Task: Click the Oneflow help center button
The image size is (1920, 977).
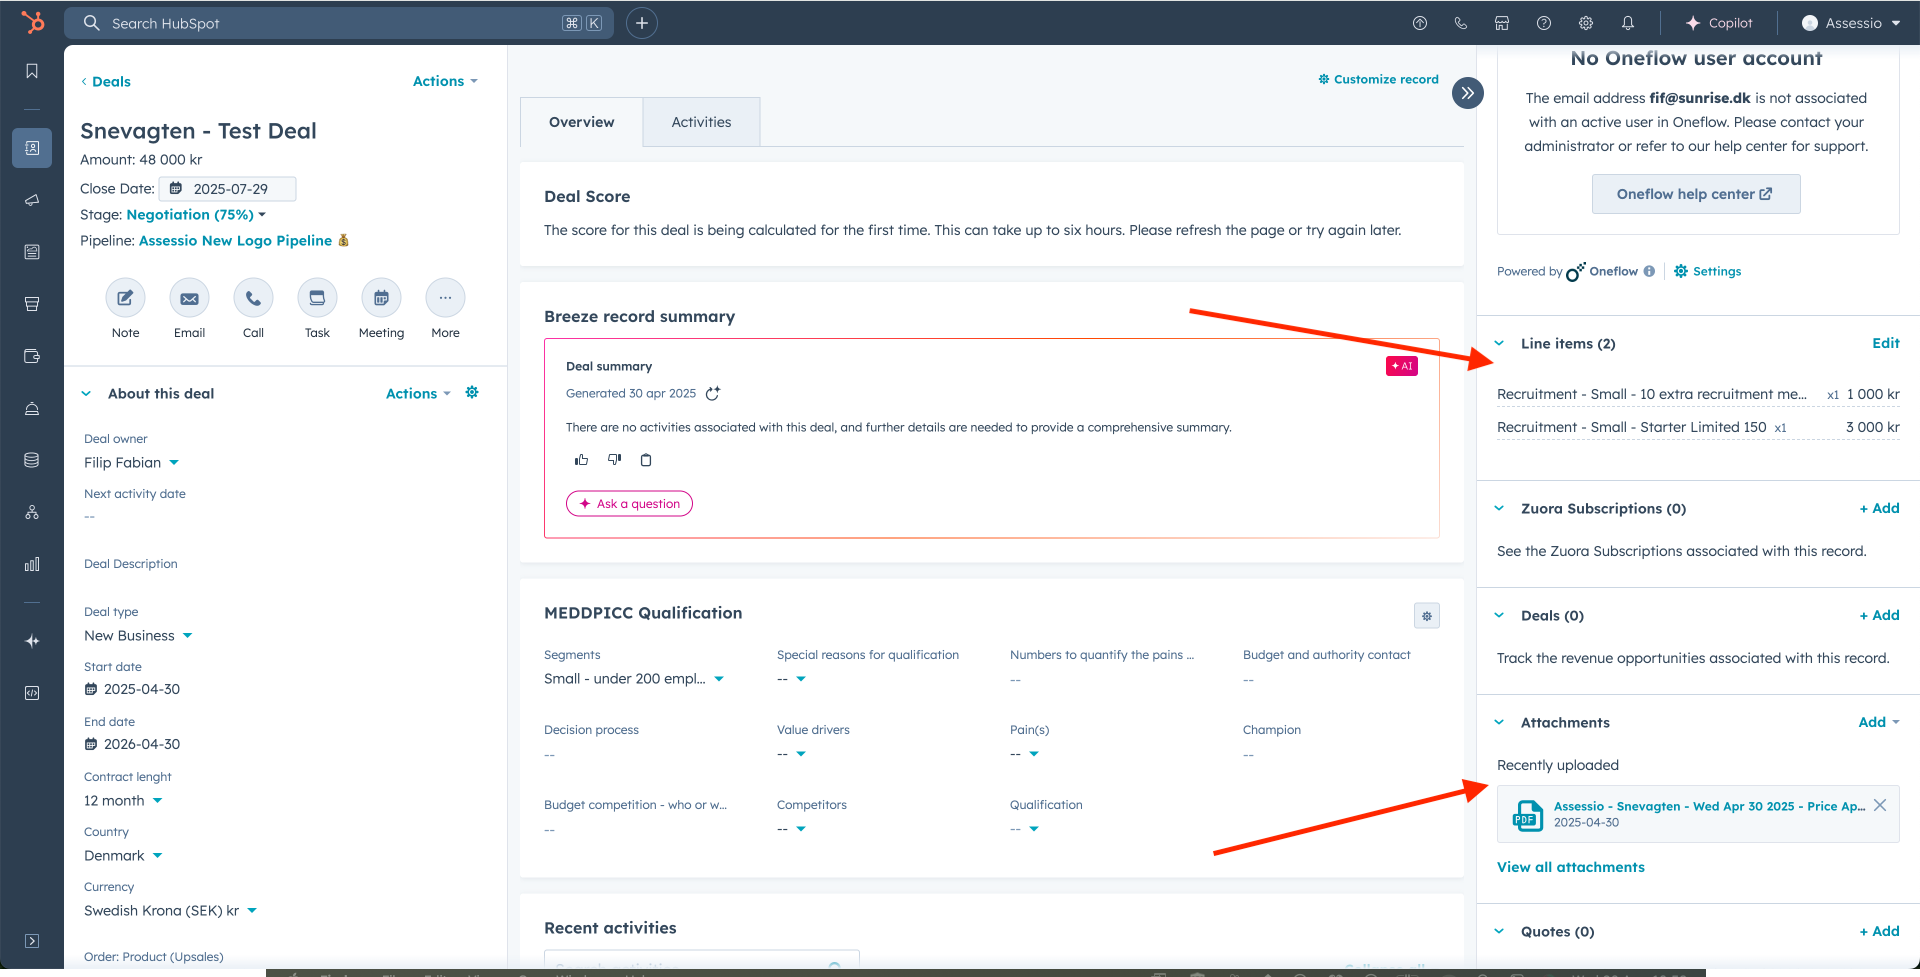Action: pos(1695,194)
